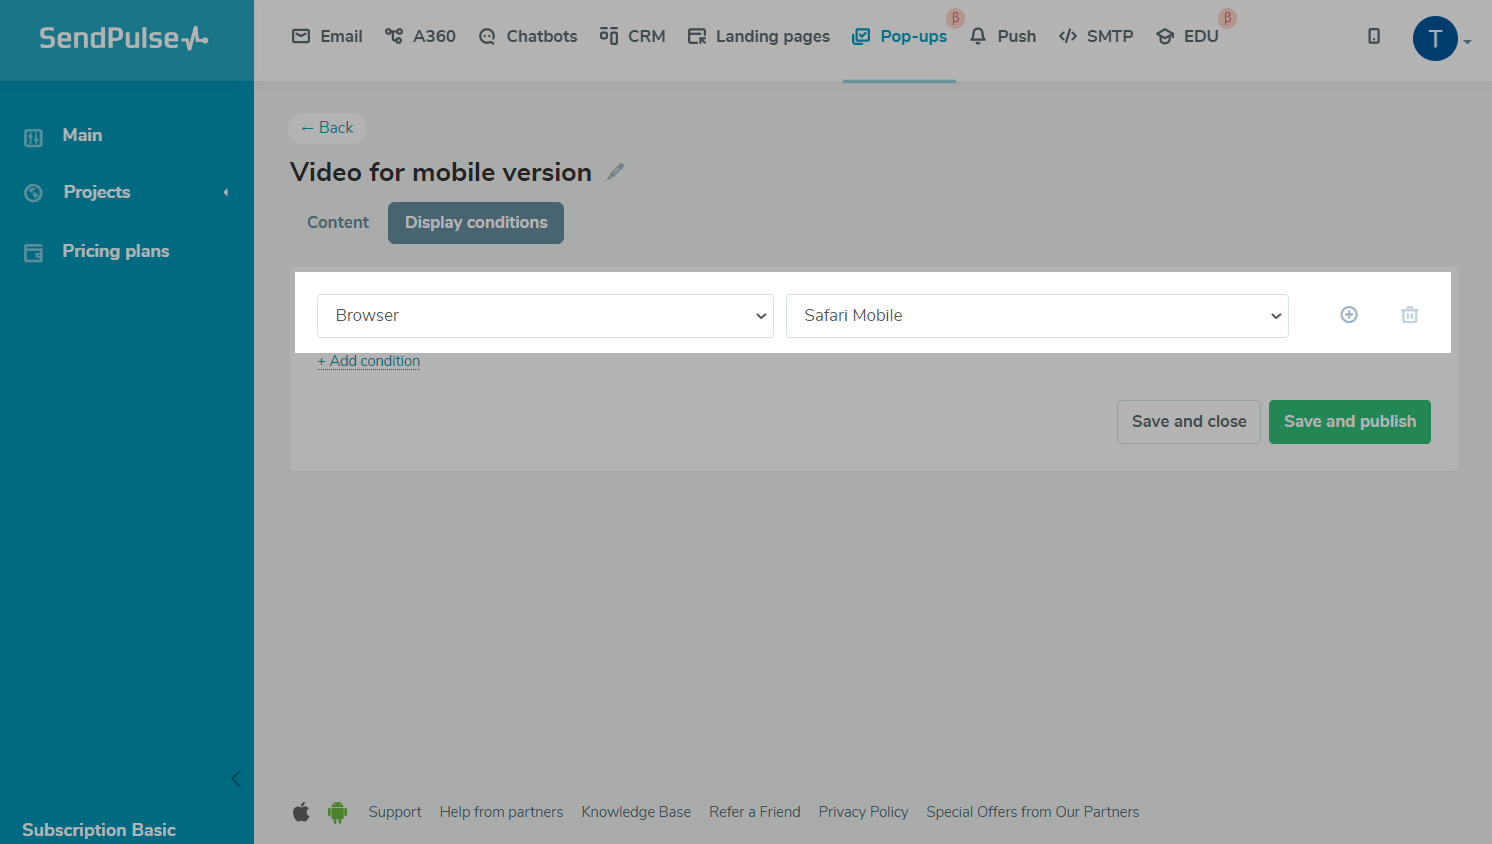Click the SendPulse logo

click(x=124, y=38)
